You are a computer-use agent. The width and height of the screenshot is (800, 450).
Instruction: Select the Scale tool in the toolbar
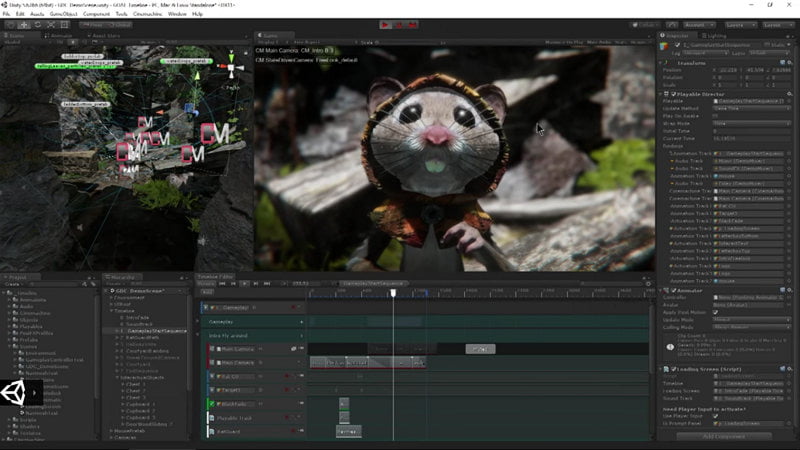49,24
